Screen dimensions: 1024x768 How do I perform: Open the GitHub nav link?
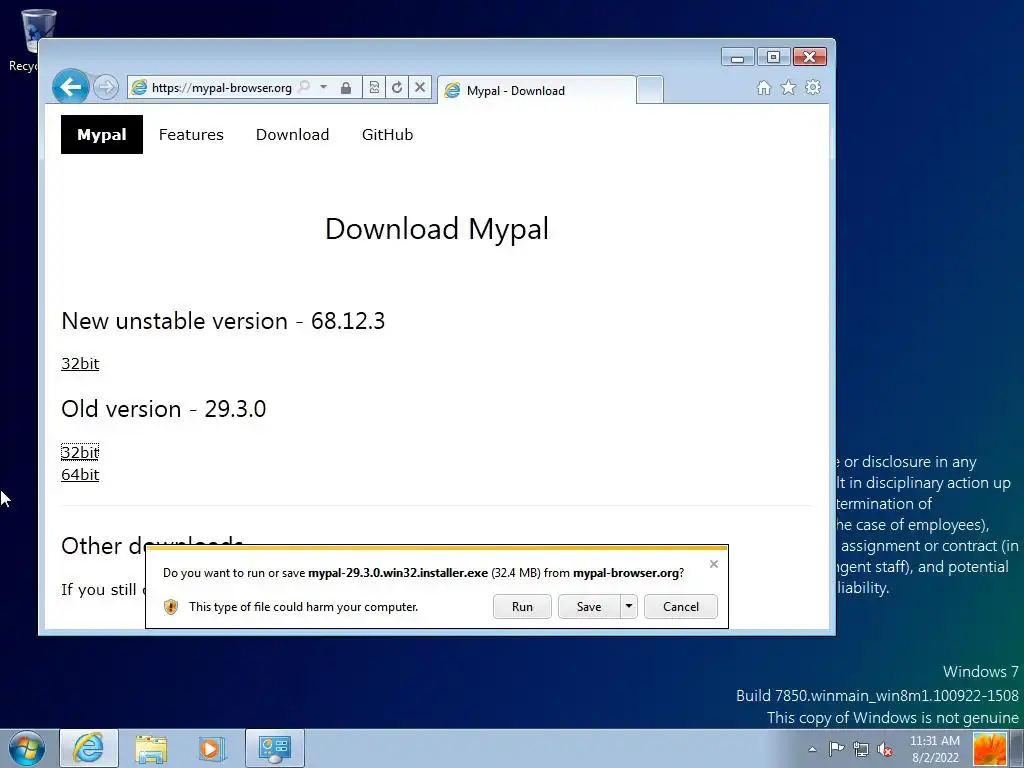coord(387,135)
